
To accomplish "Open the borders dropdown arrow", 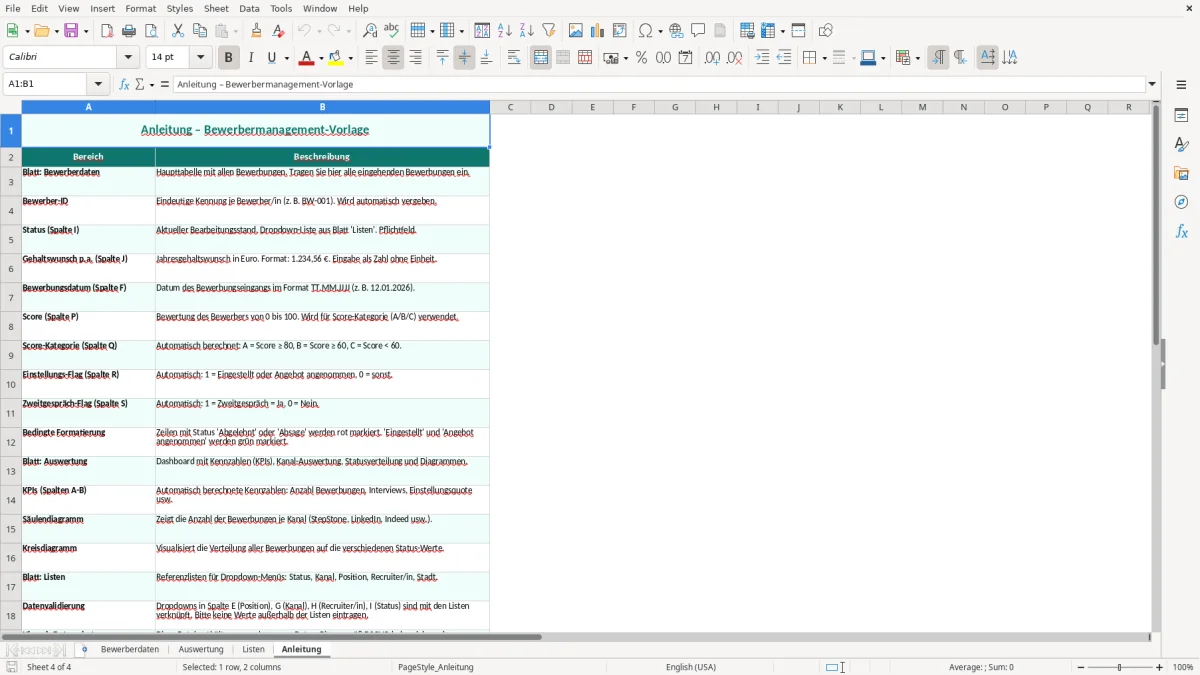I will (823, 58).
